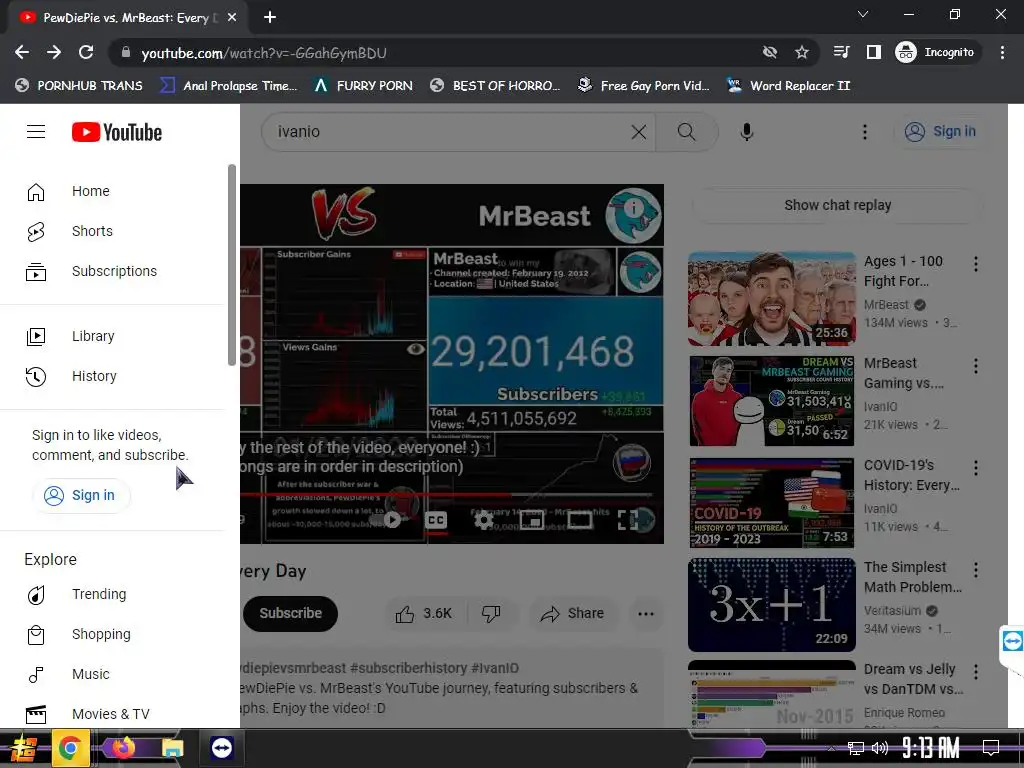This screenshot has height=768, width=1024.
Task: Open options for Ages 1 - 100 video
Action: pos(976,264)
